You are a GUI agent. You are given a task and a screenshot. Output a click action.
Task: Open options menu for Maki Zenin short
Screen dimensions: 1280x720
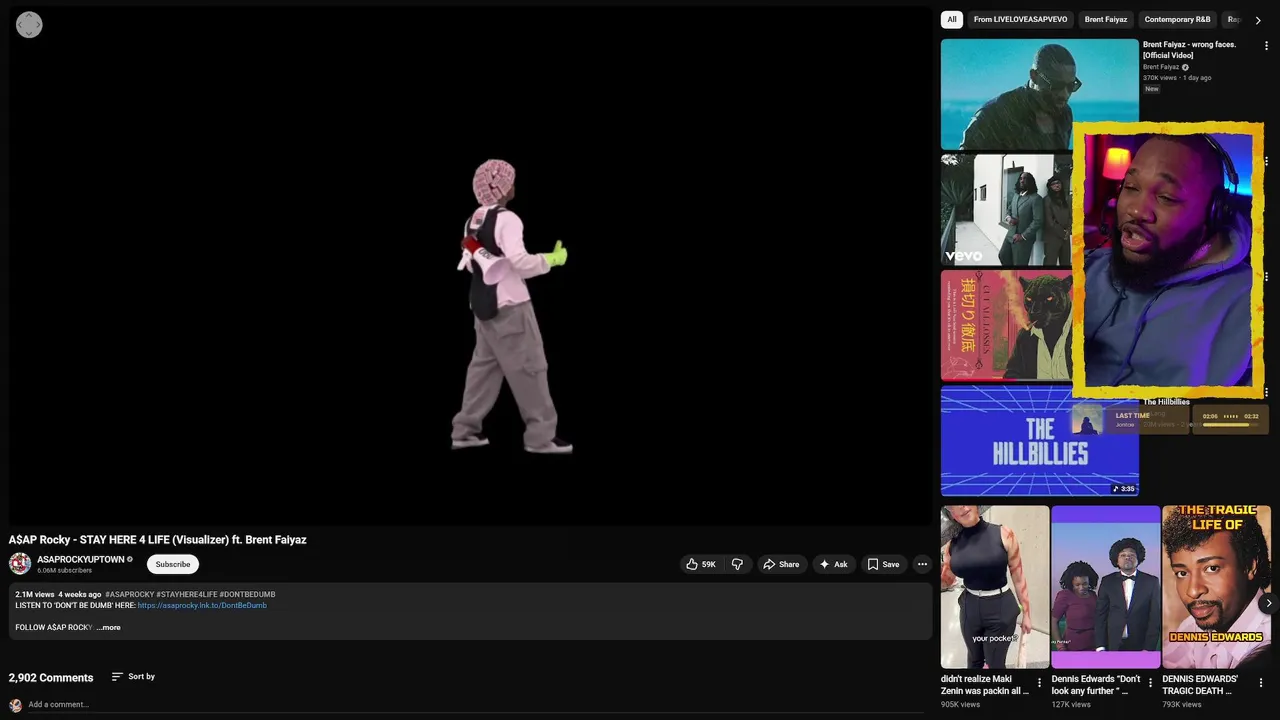click(x=1039, y=683)
